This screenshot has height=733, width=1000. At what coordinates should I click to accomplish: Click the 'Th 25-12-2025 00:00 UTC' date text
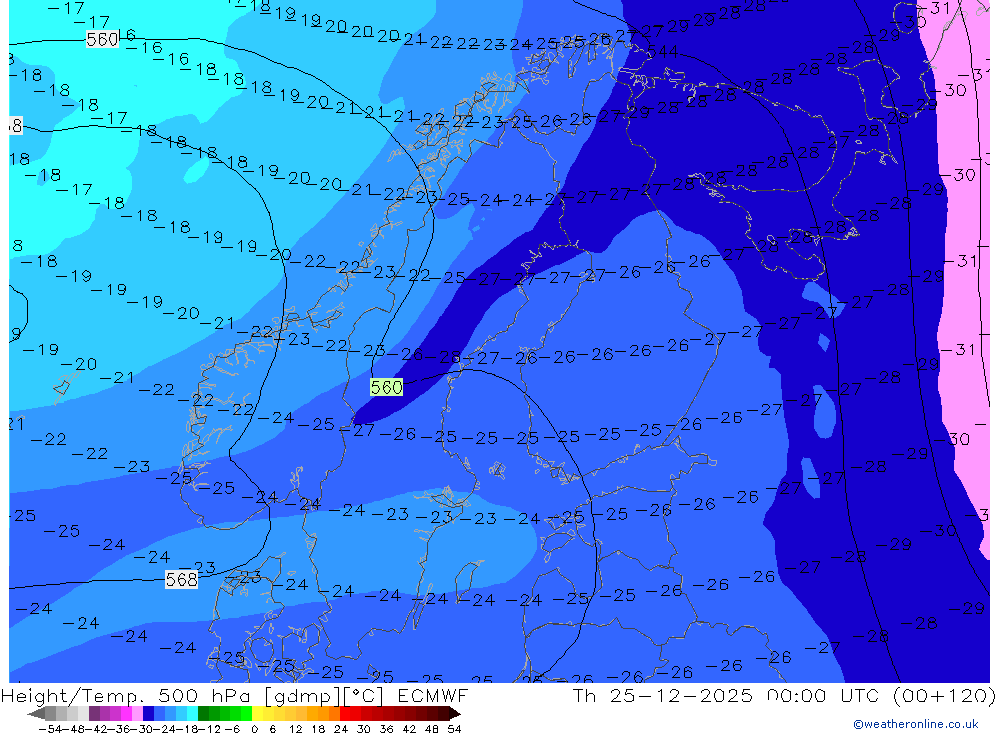point(725,696)
